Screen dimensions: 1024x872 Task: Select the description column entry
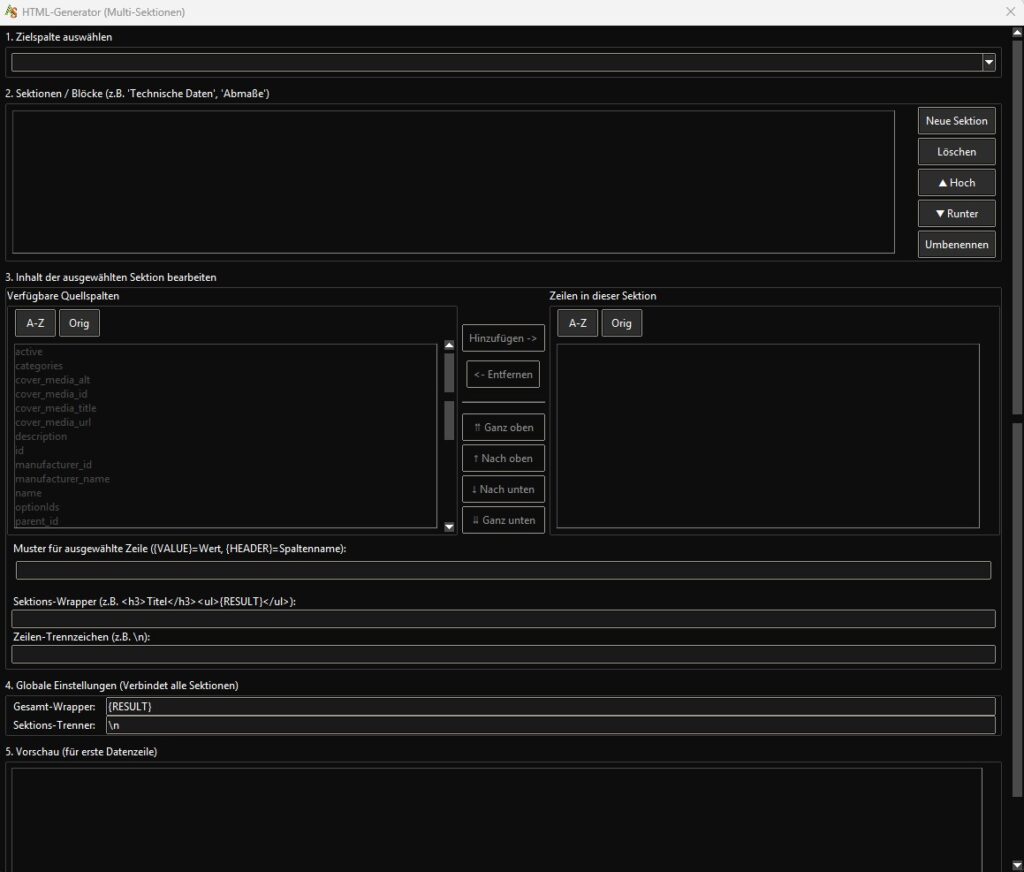41,436
